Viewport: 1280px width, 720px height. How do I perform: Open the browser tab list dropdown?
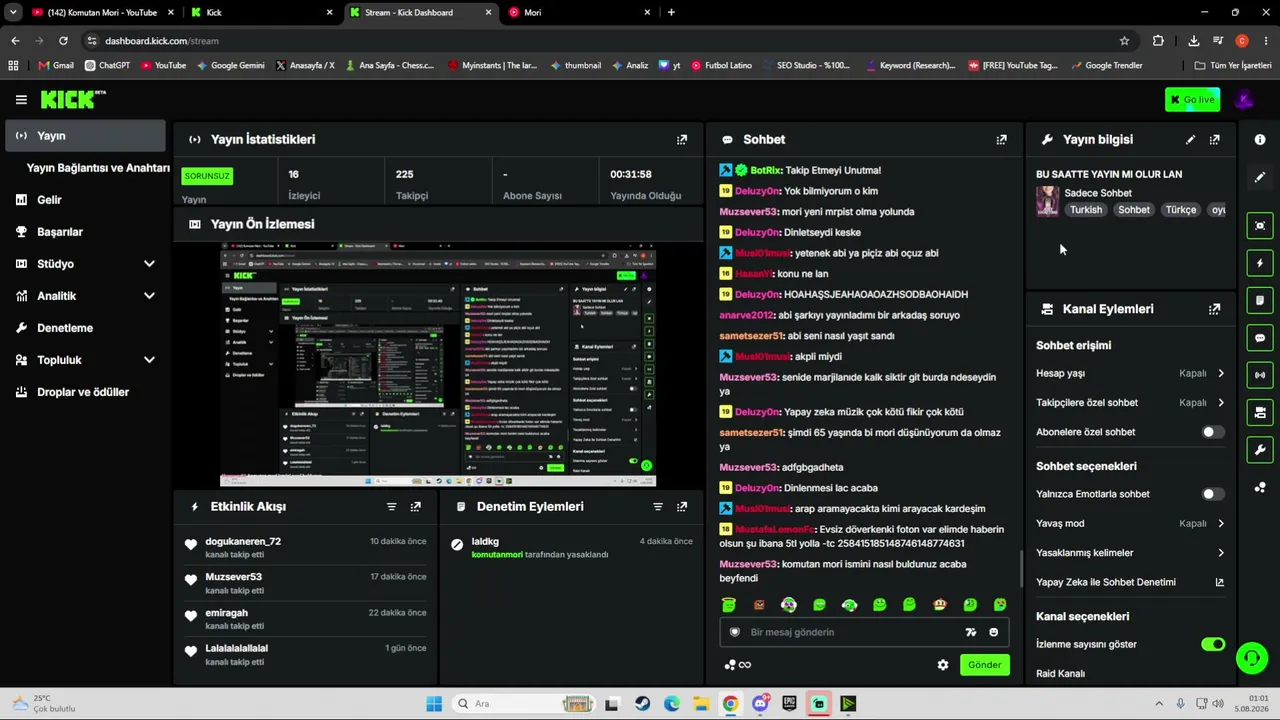[x=13, y=12]
